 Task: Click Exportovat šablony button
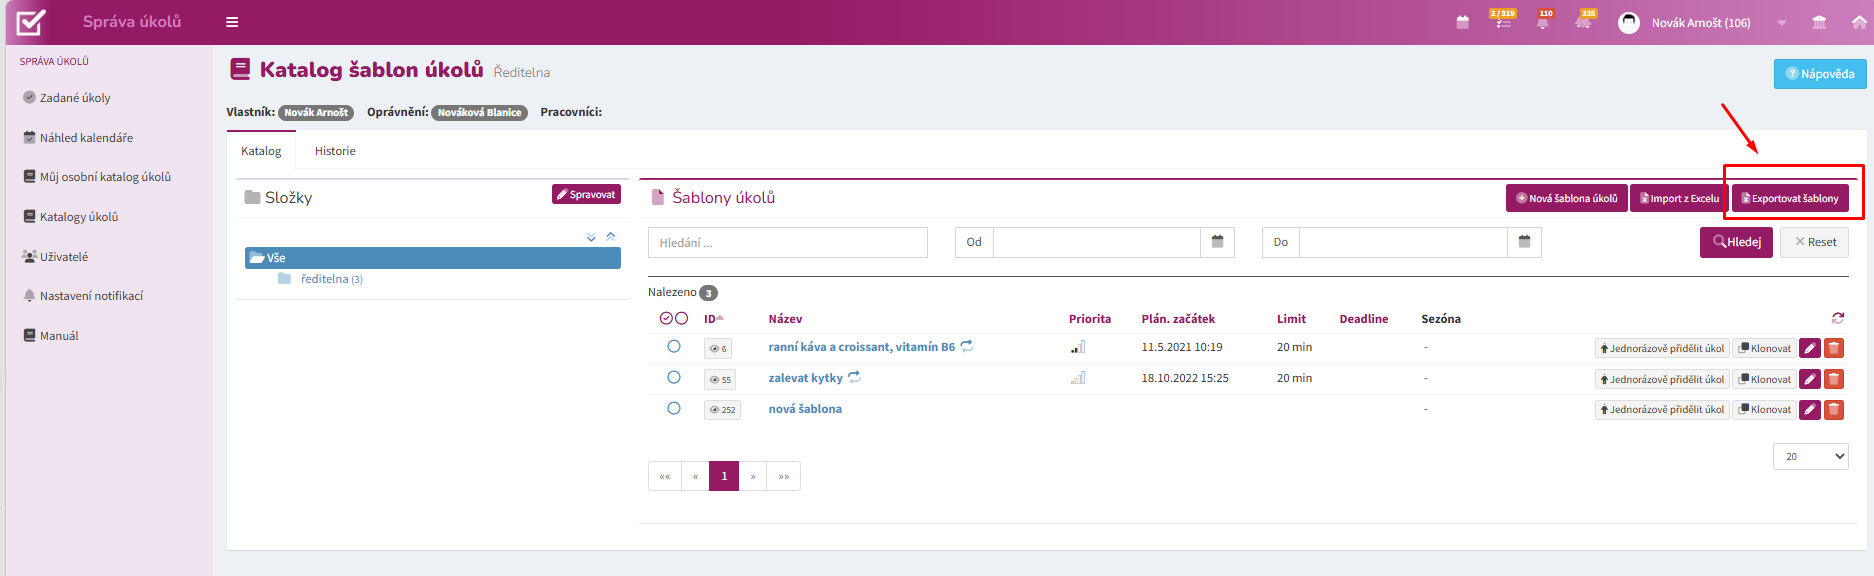(x=1790, y=198)
